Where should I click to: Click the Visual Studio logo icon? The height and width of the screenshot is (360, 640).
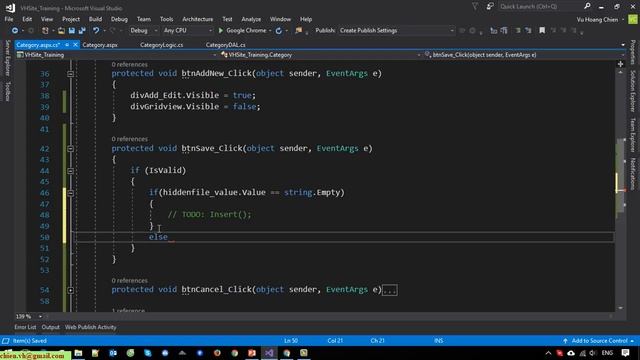10,8
